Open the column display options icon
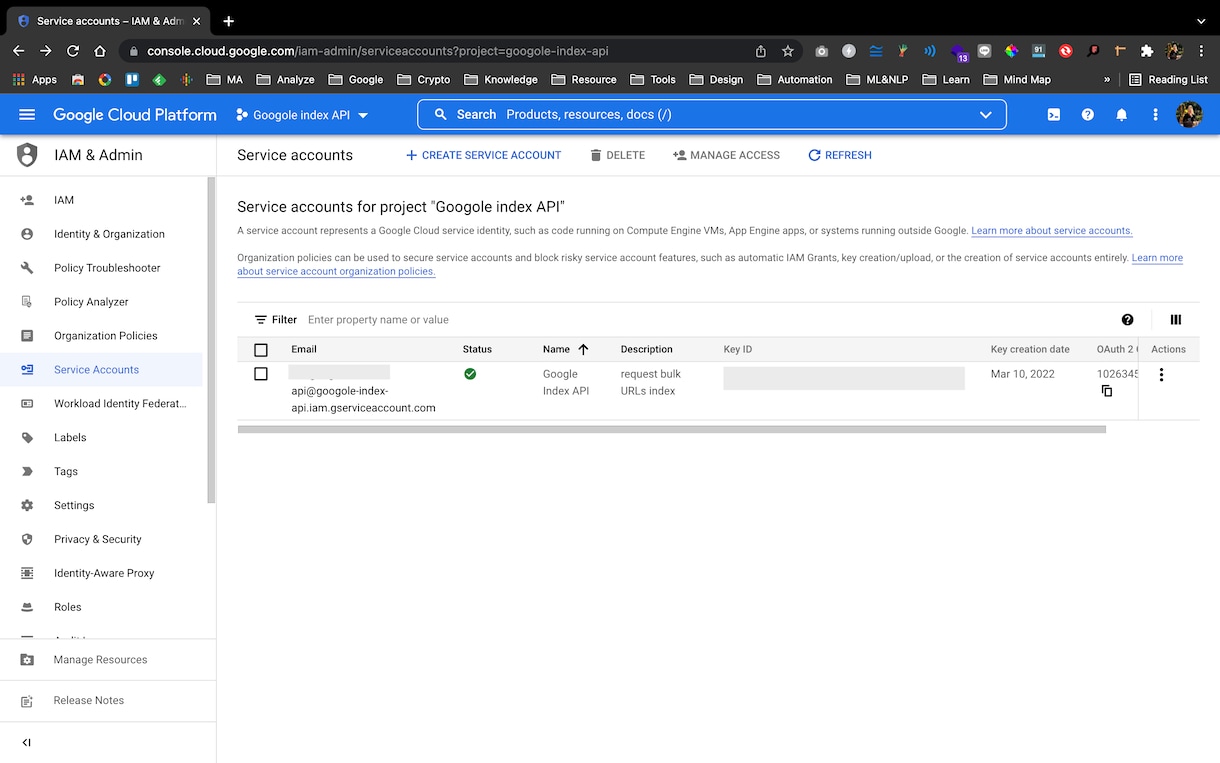This screenshot has height=763, width=1220. tap(1176, 320)
